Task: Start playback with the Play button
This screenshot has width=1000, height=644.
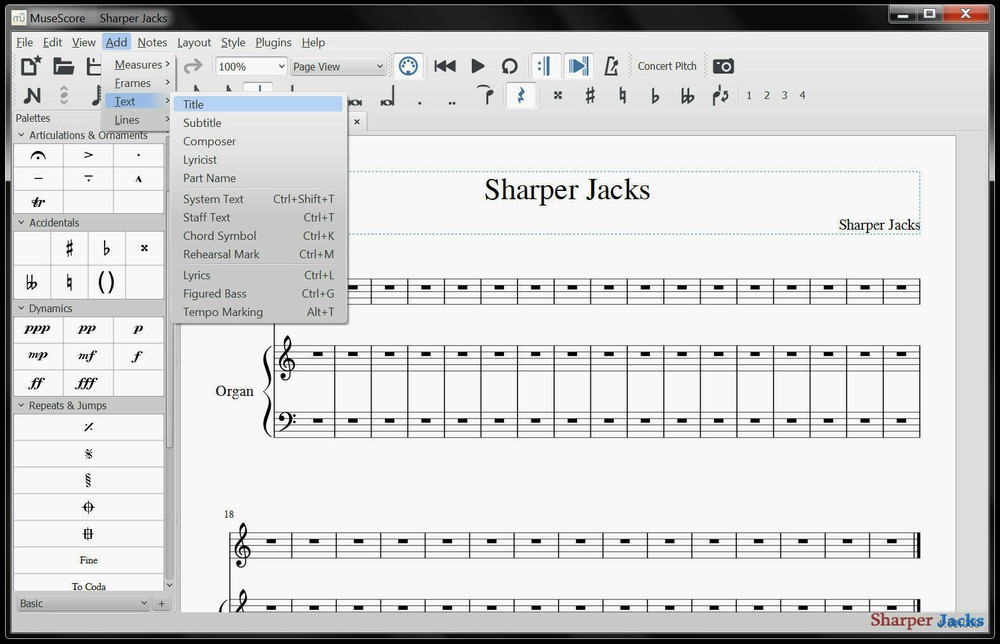Action: 477,66
